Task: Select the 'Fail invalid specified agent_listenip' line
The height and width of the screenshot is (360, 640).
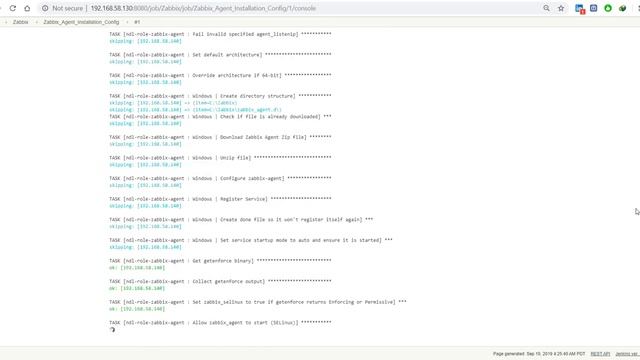Action: point(220,34)
